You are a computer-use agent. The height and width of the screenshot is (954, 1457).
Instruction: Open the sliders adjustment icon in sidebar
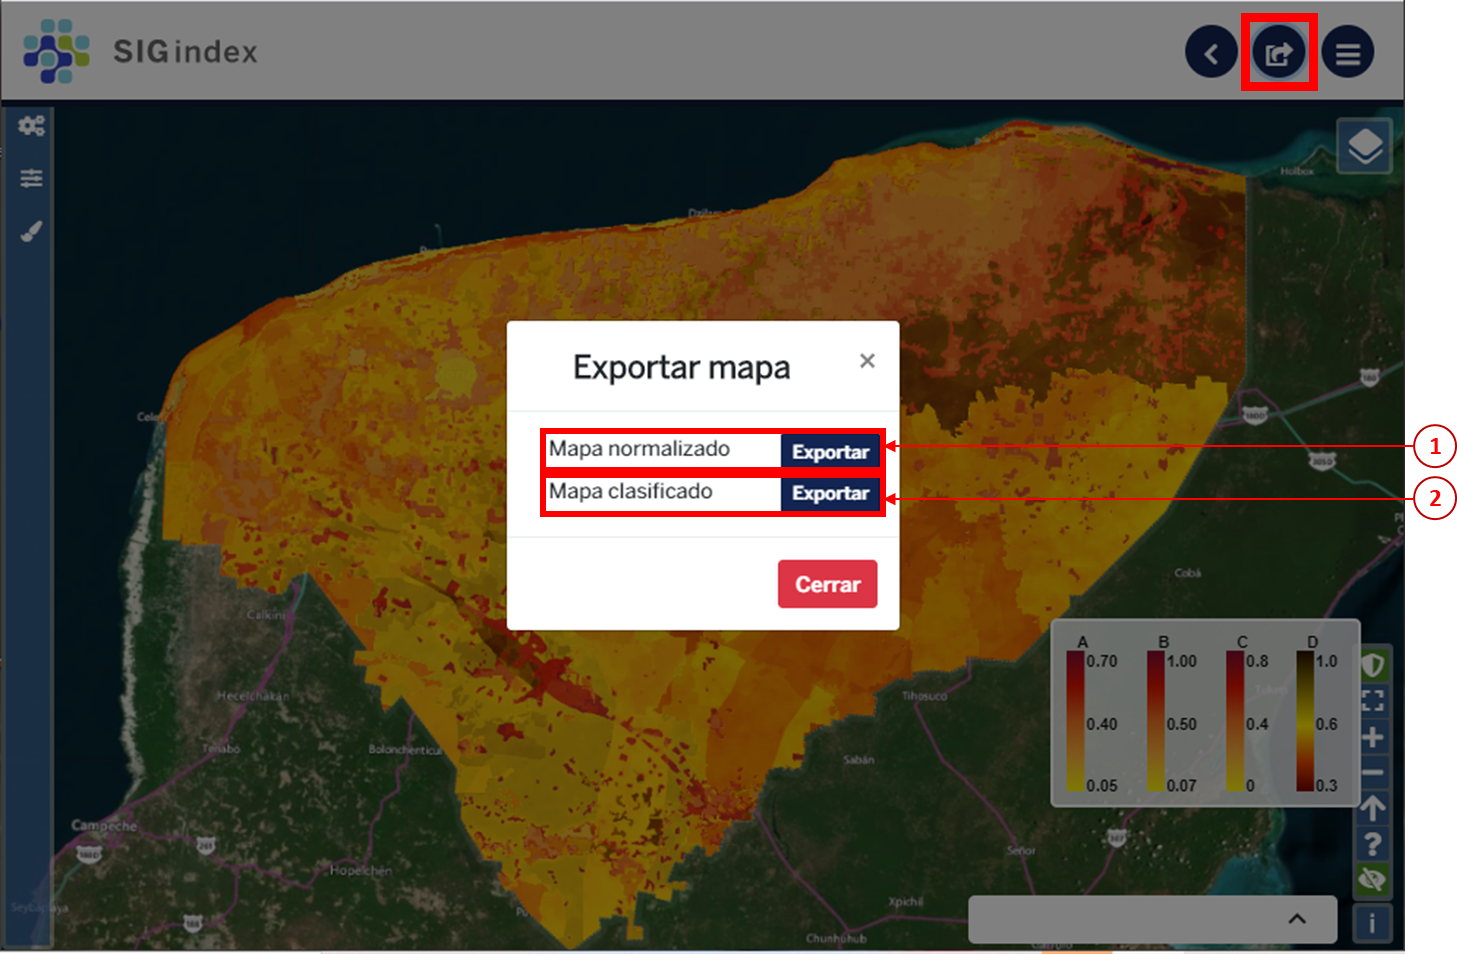click(31, 178)
